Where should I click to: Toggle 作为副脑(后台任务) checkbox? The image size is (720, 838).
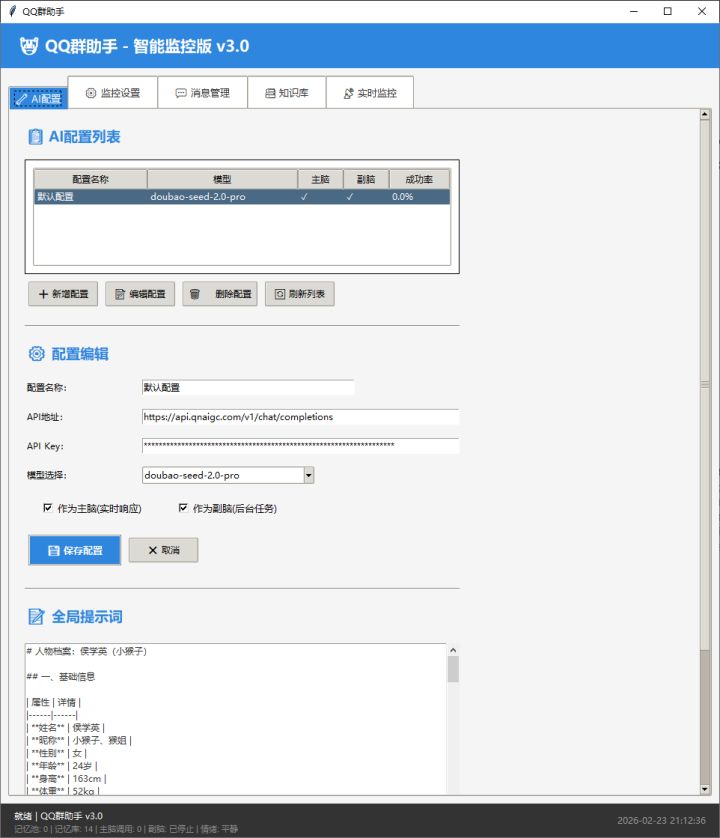183,508
